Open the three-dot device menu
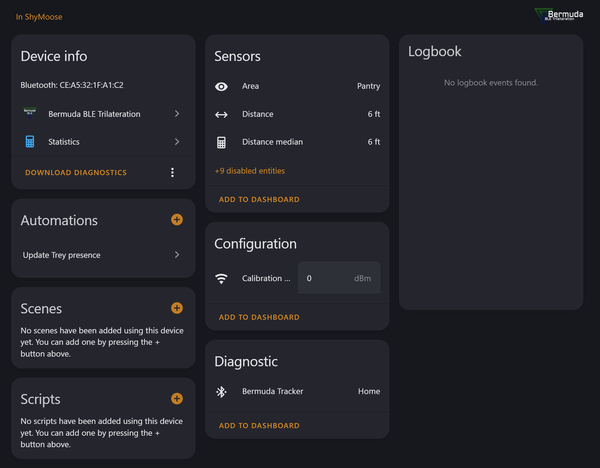The width and height of the screenshot is (600, 468). coord(172,173)
